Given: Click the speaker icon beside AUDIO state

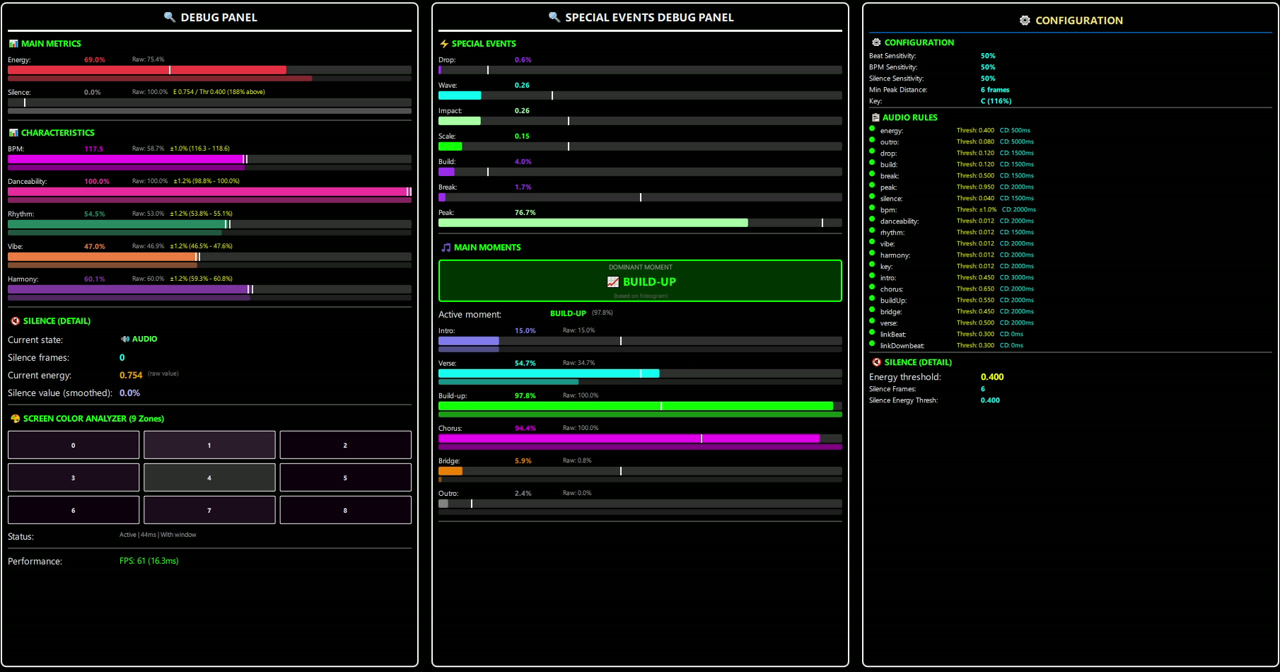Looking at the screenshot, I should point(125,339).
